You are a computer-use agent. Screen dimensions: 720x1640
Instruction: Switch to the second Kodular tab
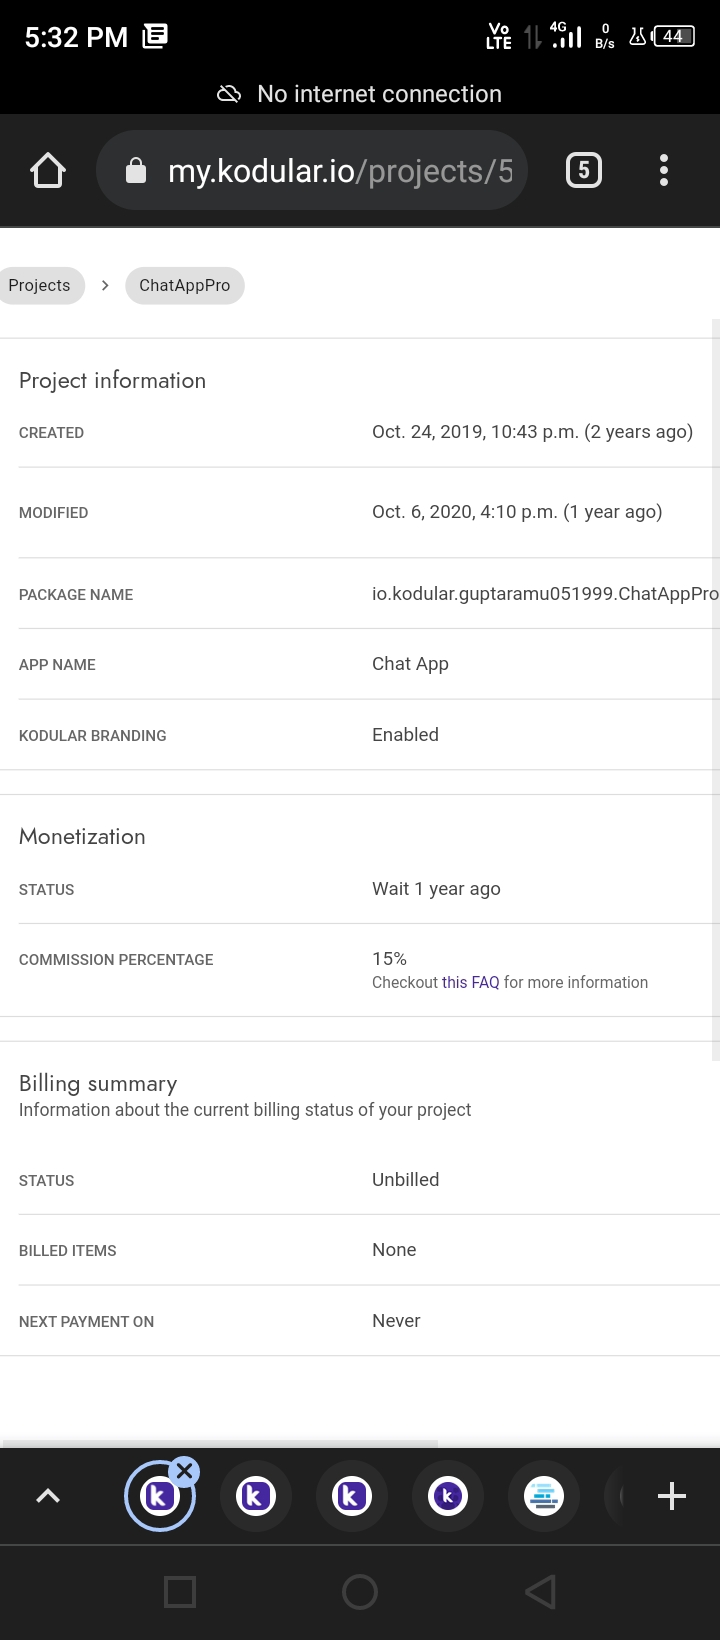click(256, 1496)
